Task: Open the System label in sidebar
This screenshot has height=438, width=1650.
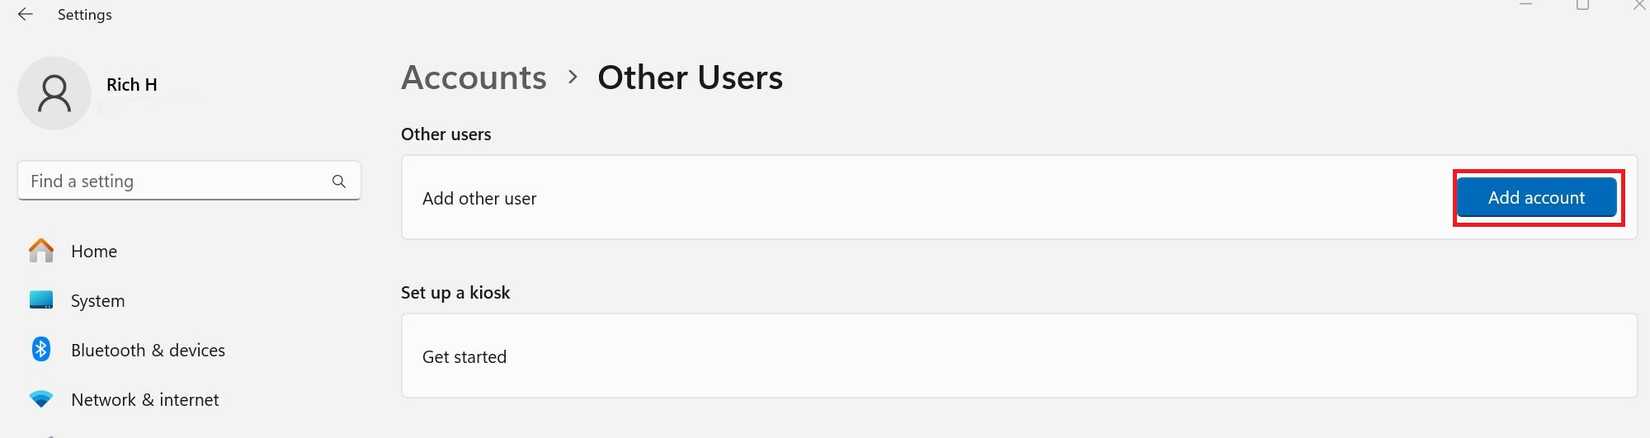Action: coord(98,301)
